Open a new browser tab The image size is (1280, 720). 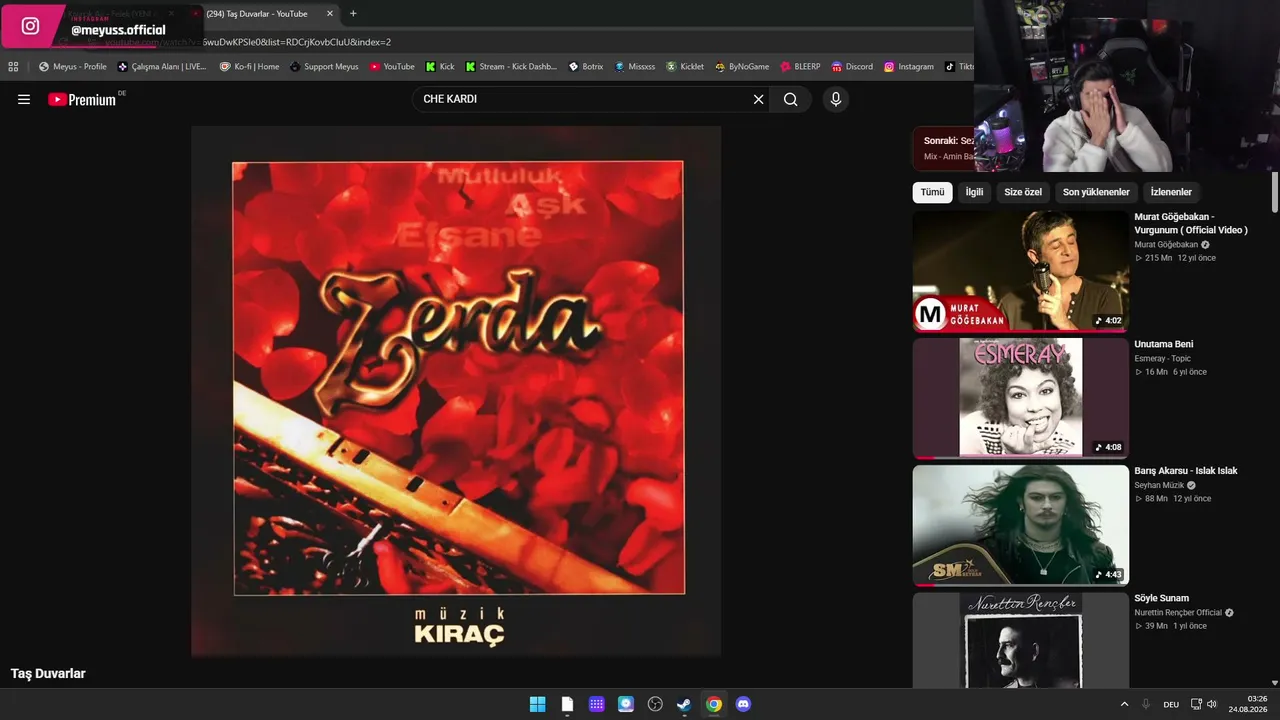(353, 14)
